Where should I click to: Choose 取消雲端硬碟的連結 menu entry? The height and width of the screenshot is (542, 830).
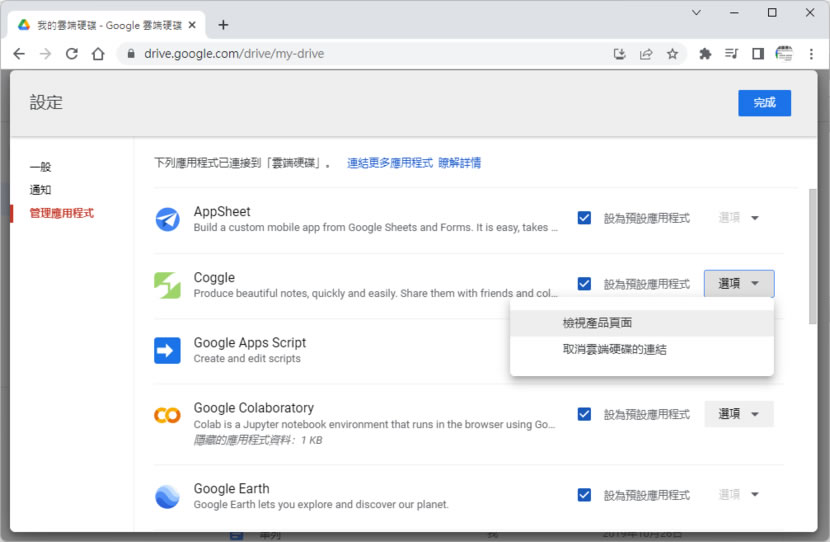[x=614, y=350]
